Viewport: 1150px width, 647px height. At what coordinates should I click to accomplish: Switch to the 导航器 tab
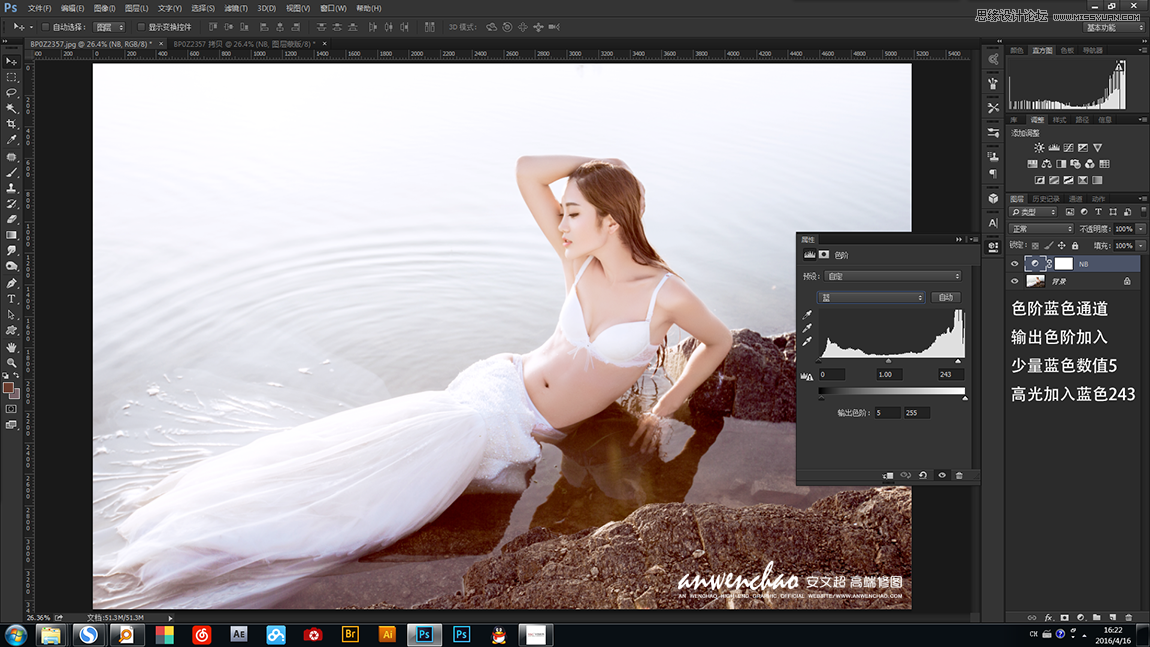(x=1092, y=51)
